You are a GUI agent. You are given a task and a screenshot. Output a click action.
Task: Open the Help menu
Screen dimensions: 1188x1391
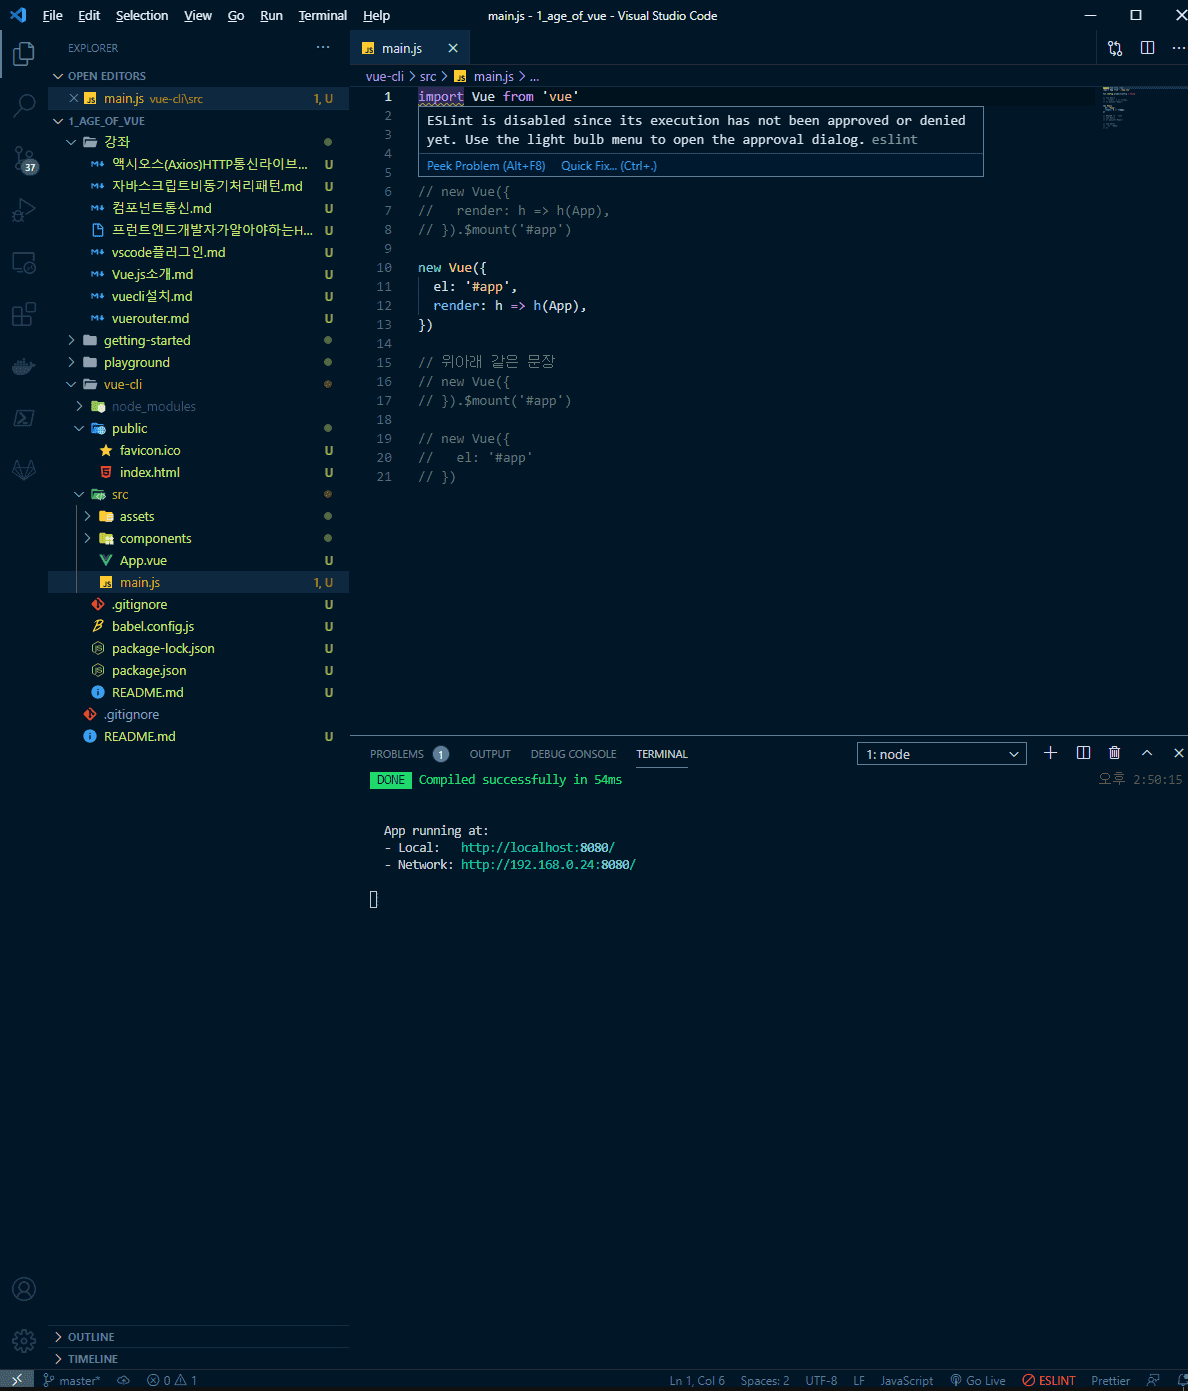click(x=377, y=15)
